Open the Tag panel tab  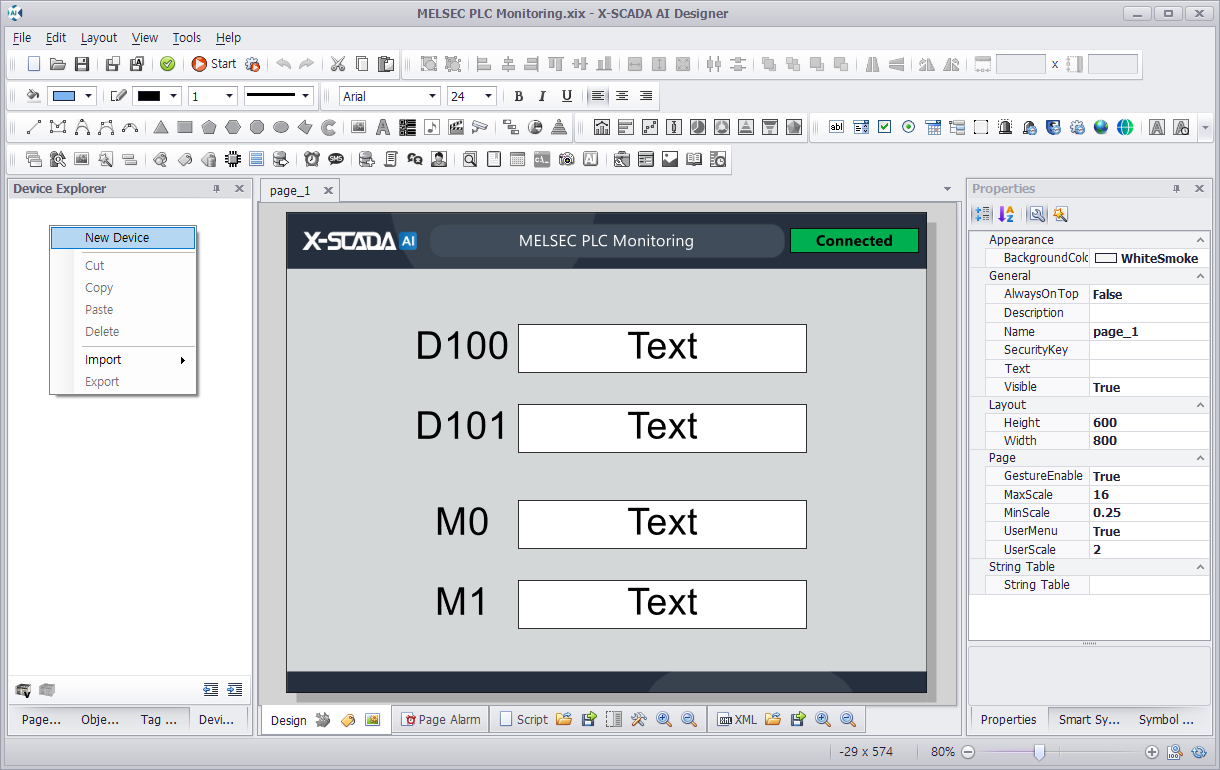click(x=158, y=719)
